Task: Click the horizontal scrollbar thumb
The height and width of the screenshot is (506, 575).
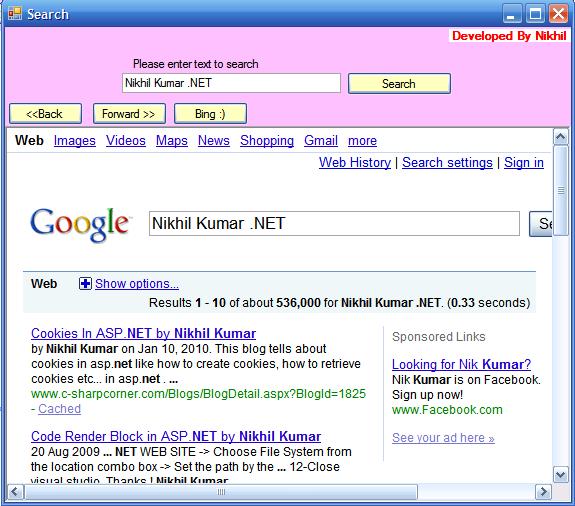Action: (221, 492)
